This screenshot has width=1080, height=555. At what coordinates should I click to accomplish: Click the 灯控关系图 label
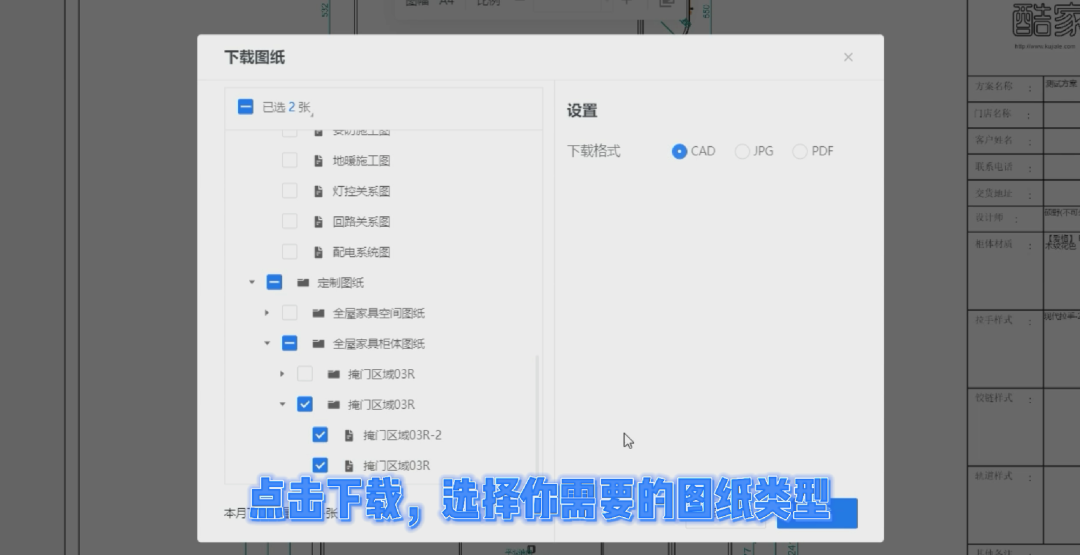(x=362, y=191)
